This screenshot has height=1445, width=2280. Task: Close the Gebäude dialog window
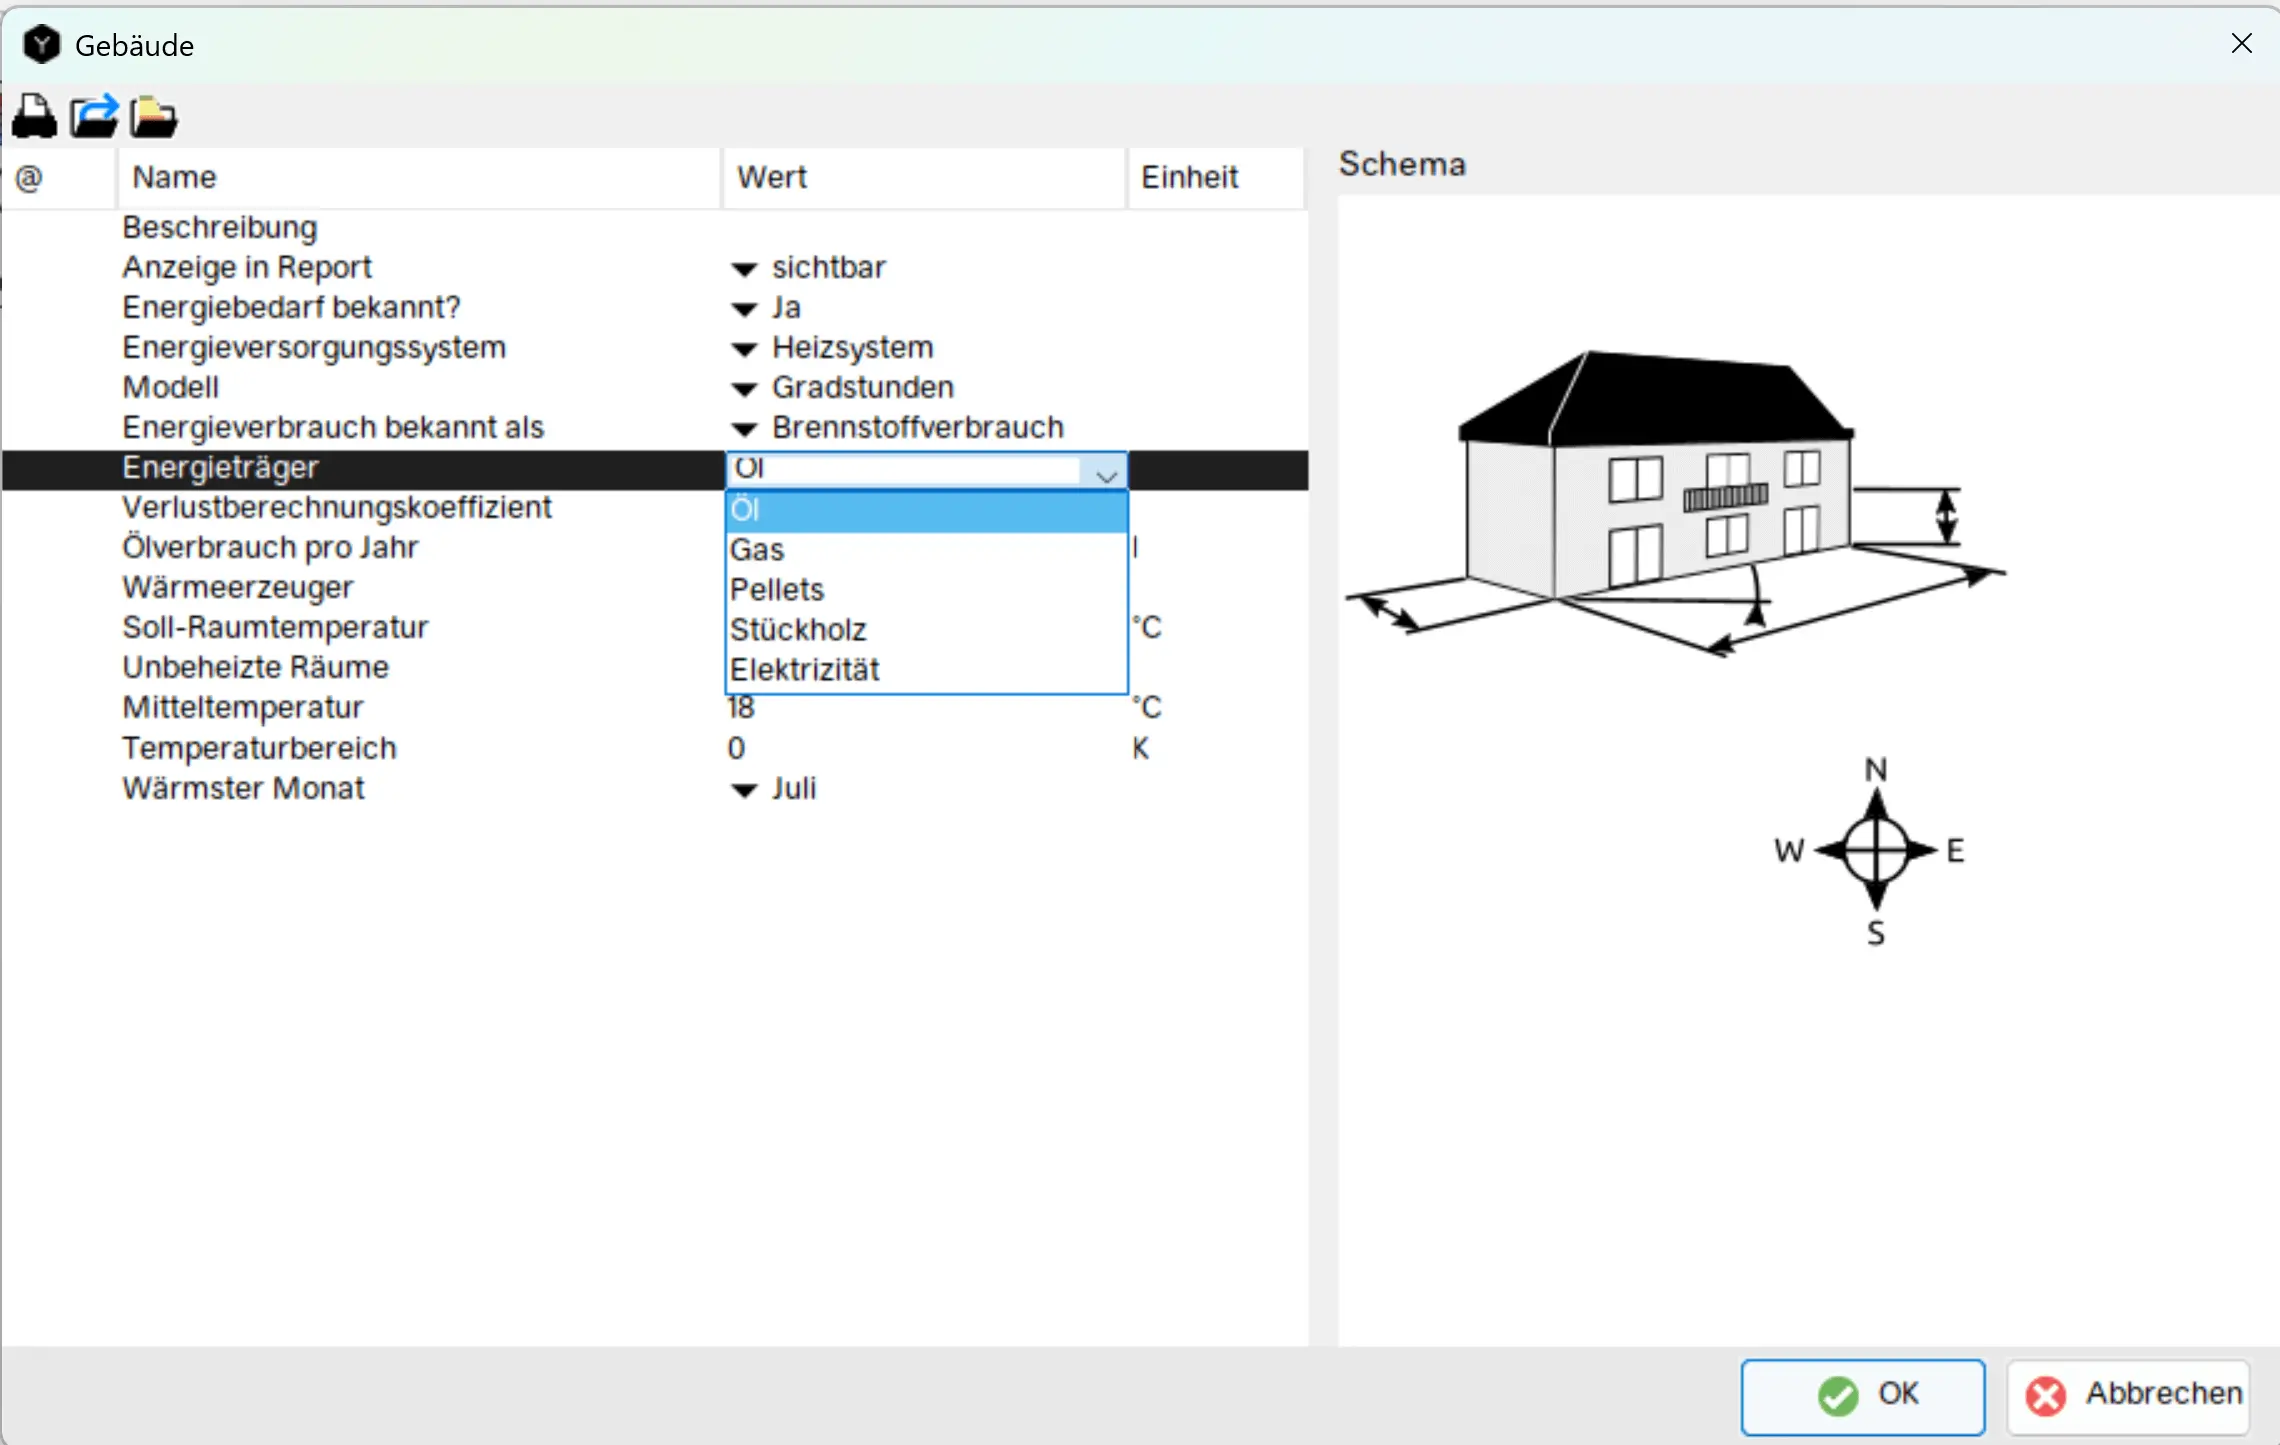tap(2241, 43)
